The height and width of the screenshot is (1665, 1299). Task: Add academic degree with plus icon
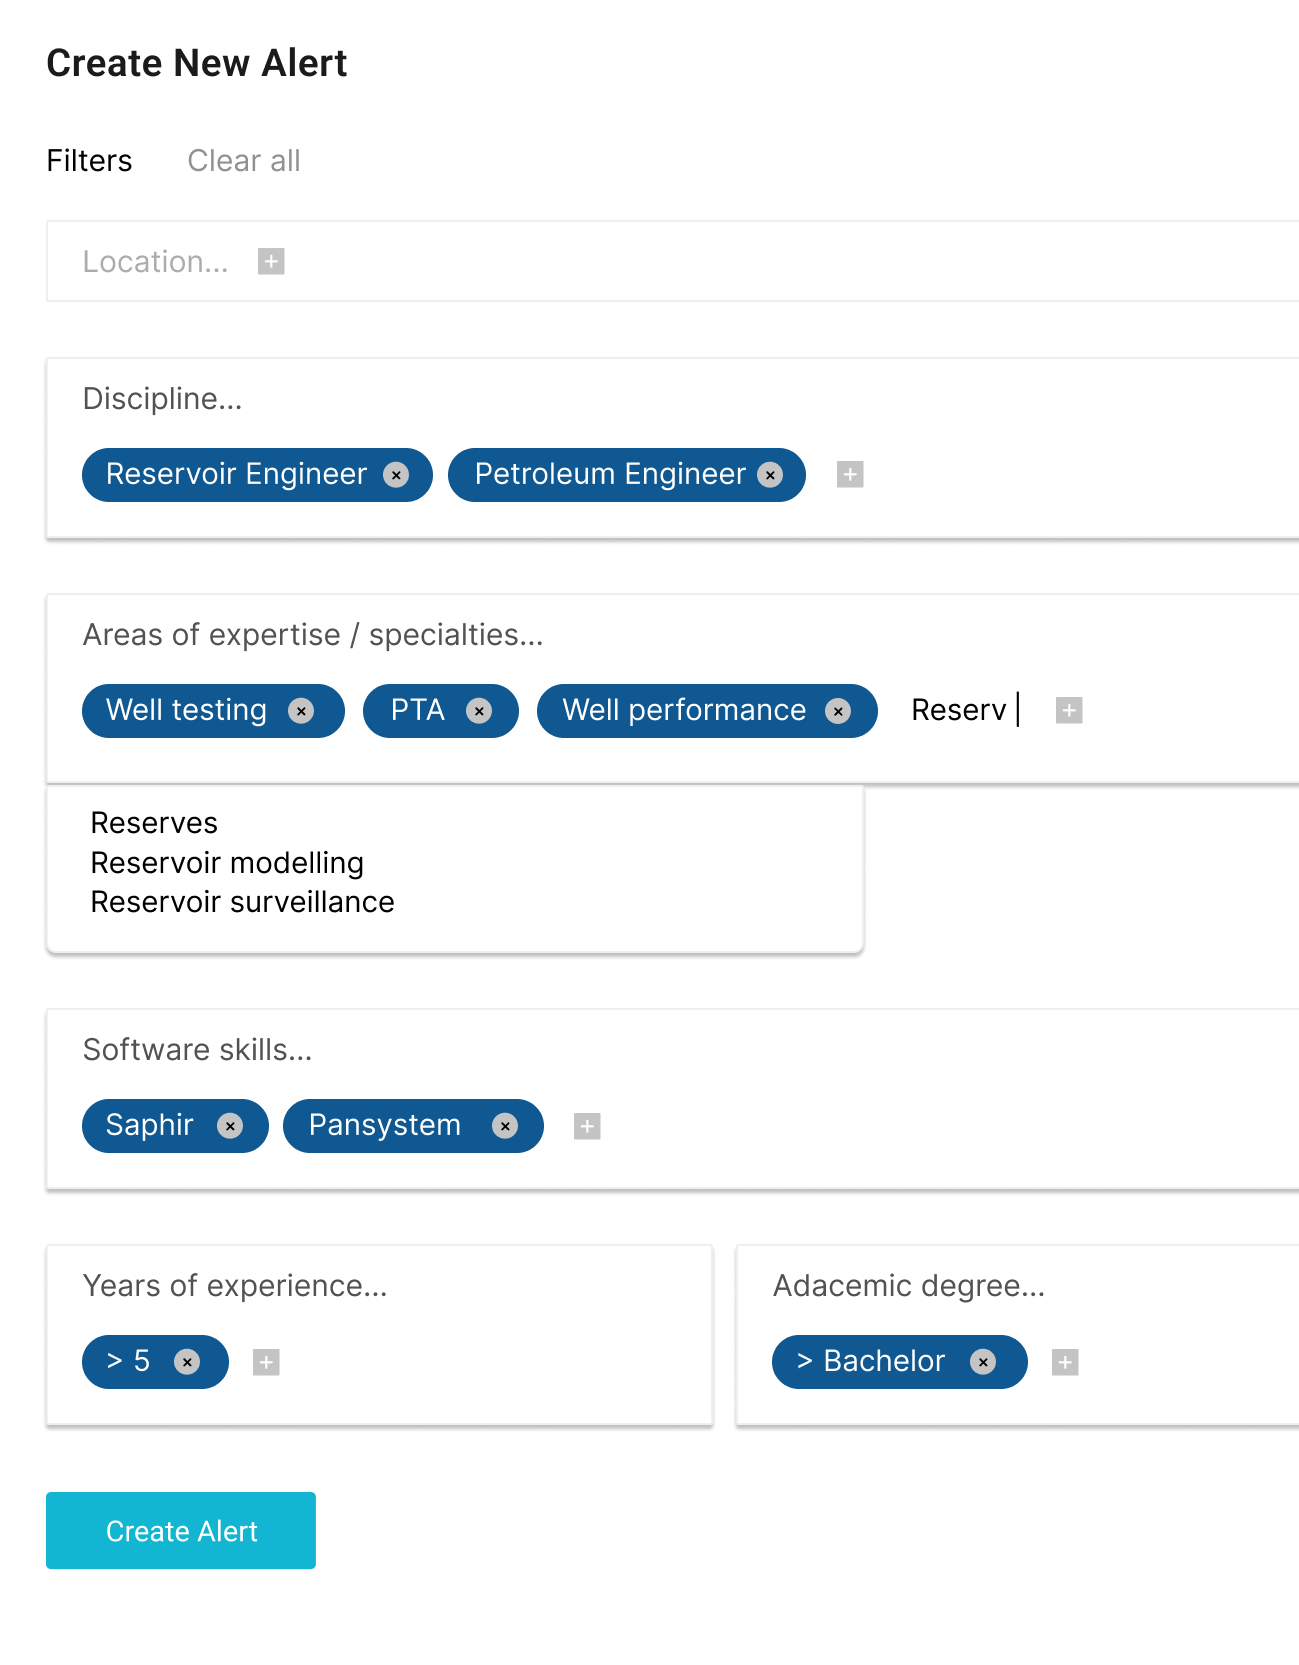pyautogui.click(x=1065, y=1362)
